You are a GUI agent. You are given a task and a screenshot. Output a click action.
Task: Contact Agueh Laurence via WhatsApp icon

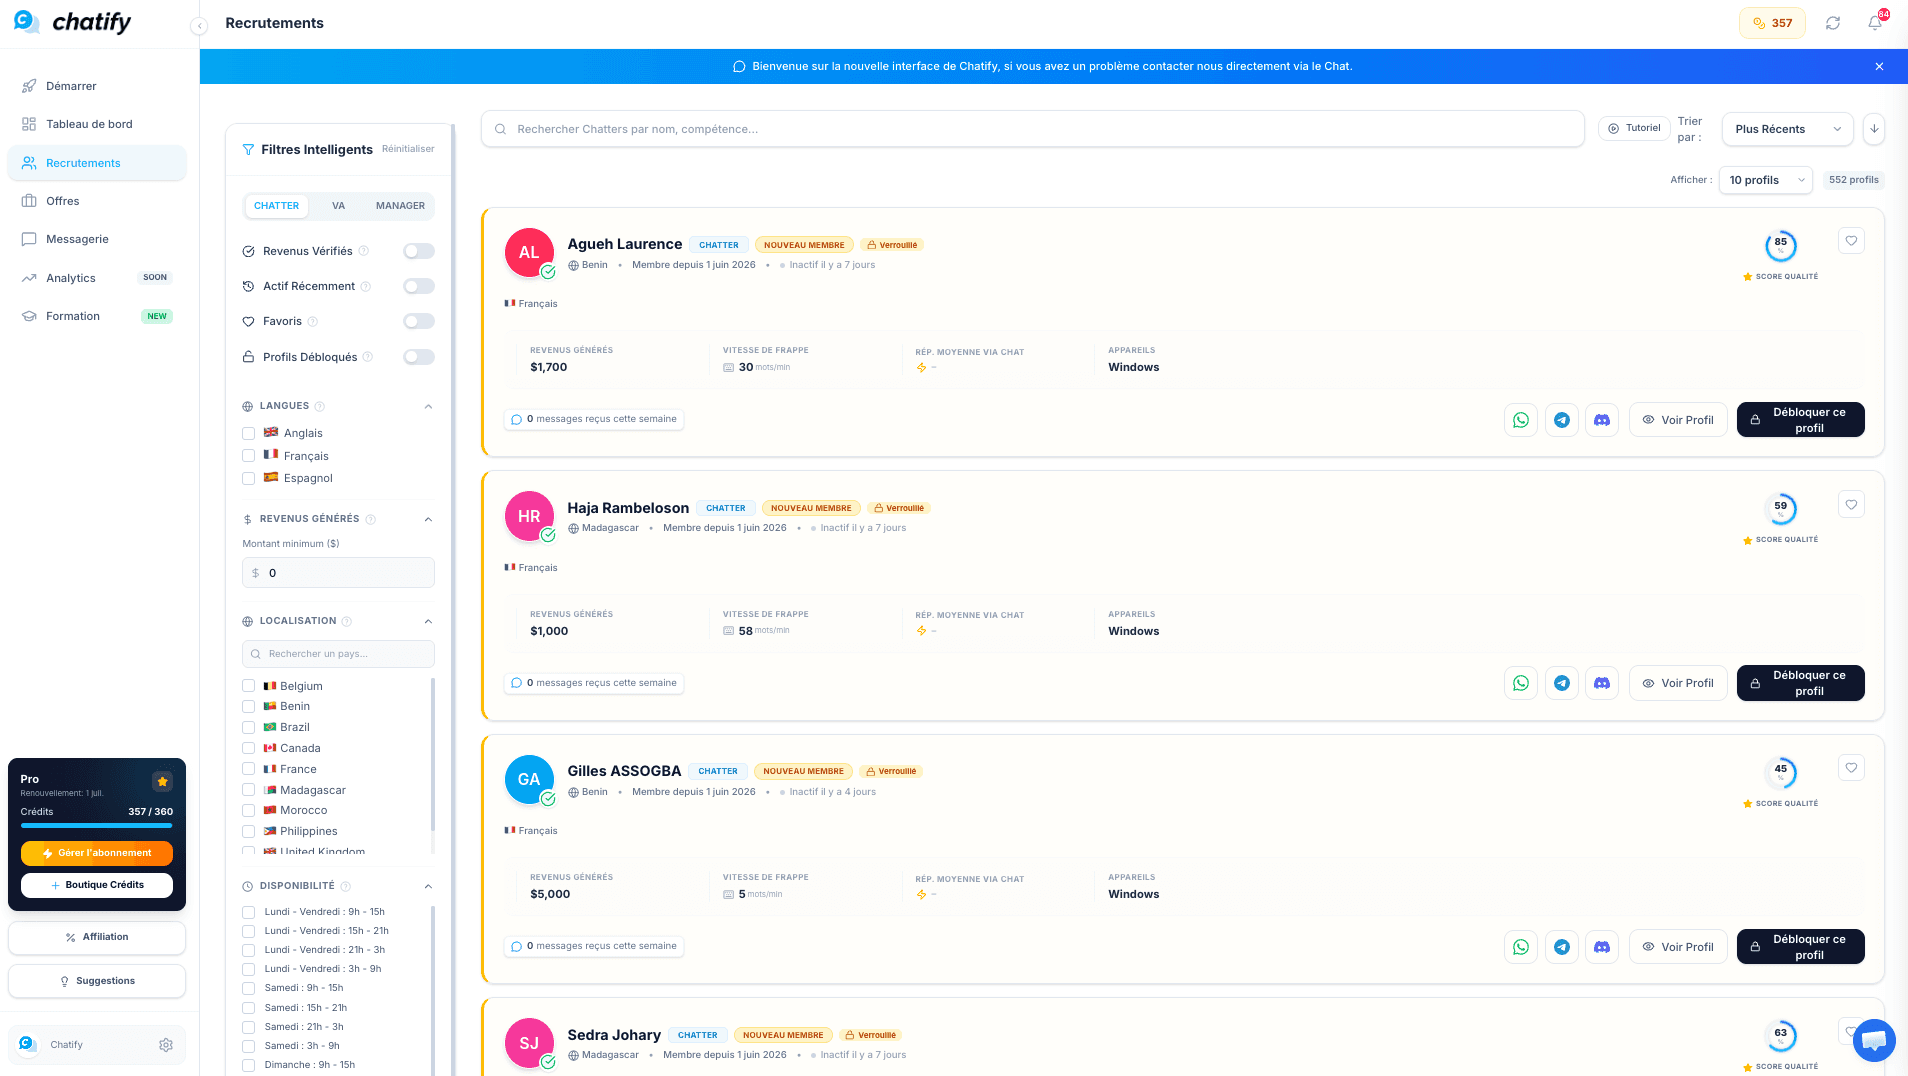pos(1521,420)
